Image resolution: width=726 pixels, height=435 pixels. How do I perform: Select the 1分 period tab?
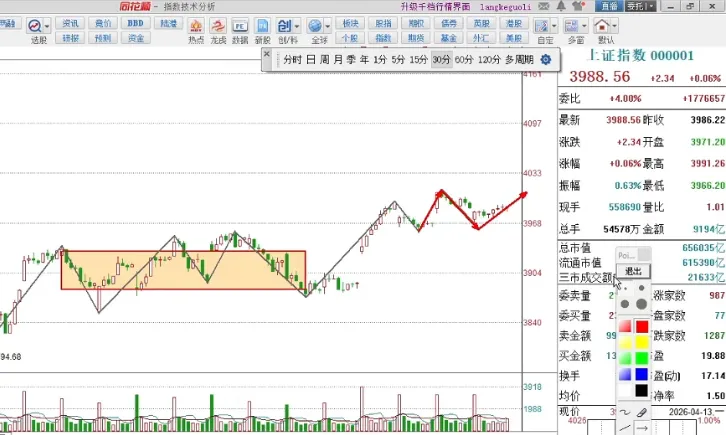(380, 60)
